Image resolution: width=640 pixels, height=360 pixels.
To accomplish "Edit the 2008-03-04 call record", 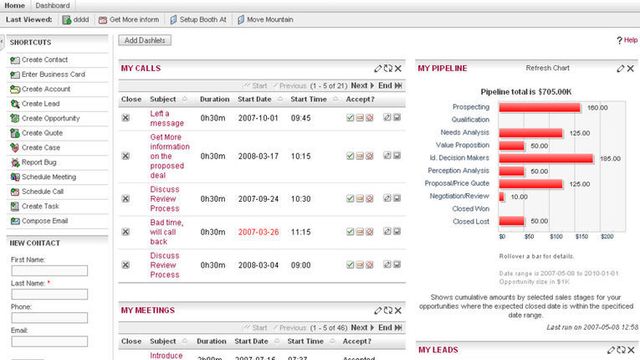I will [x=387, y=265].
